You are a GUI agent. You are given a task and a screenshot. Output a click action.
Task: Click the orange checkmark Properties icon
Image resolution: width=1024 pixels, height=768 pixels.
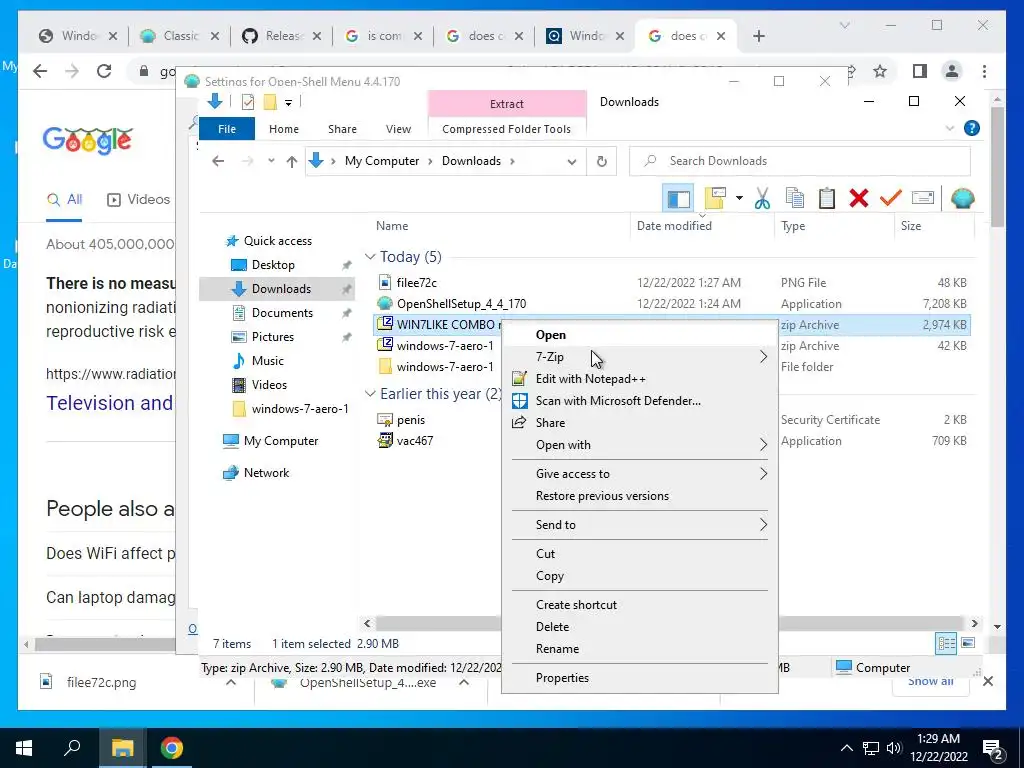(x=890, y=198)
